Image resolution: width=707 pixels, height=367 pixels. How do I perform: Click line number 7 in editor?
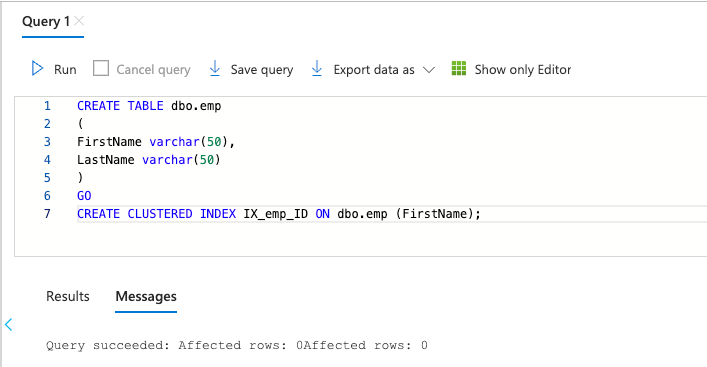[x=47, y=214]
